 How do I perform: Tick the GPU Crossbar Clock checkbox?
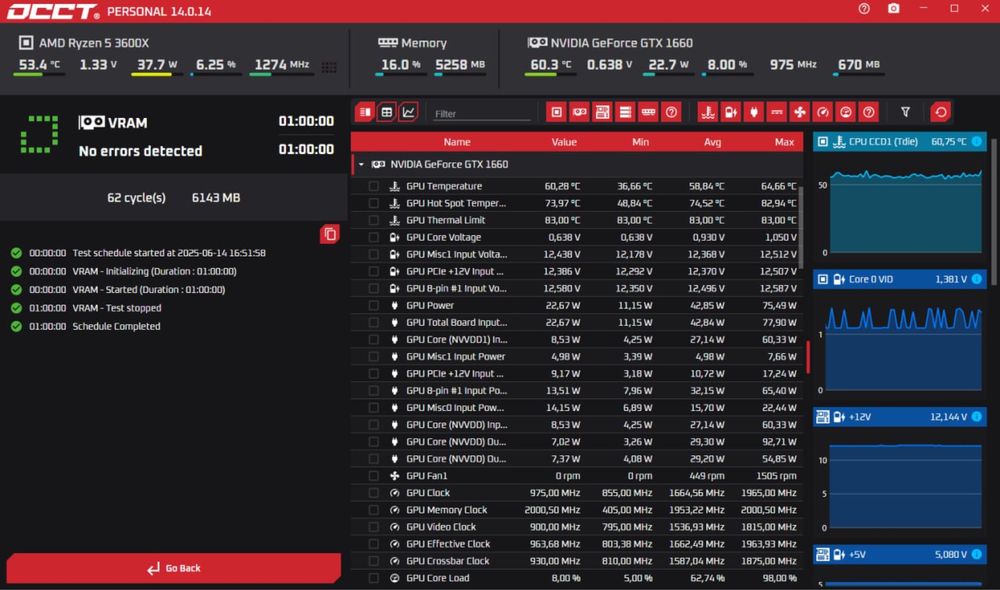[x=374, y=561]
